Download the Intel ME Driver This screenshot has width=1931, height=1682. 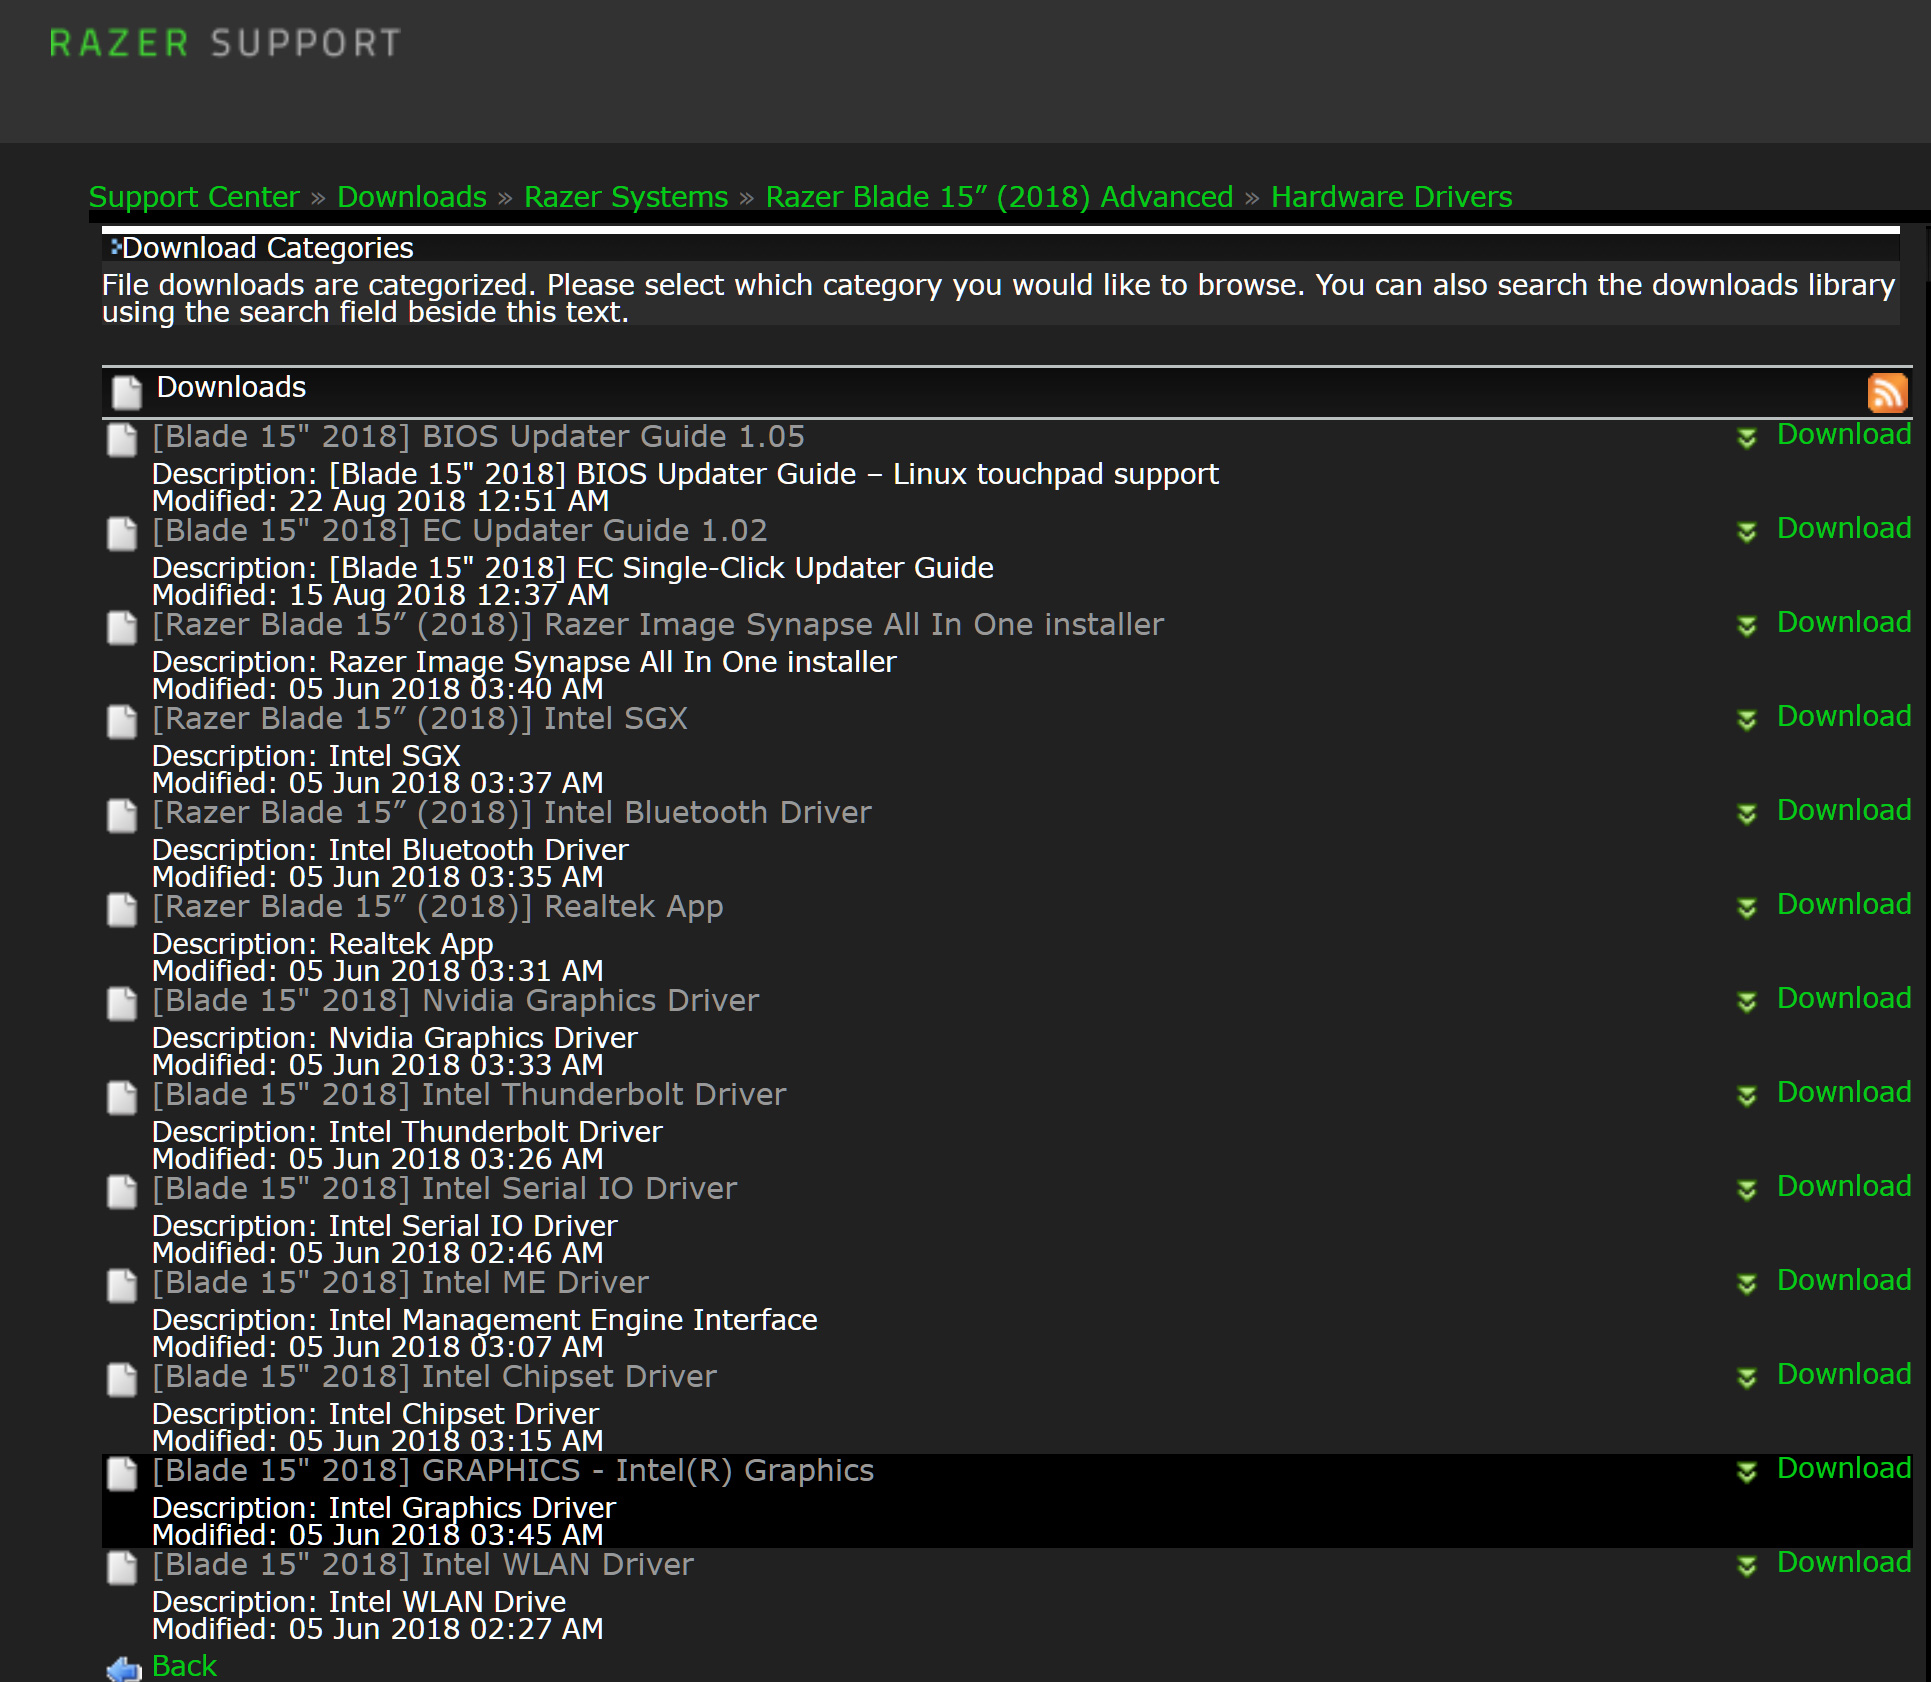tap(1844, 1280)
